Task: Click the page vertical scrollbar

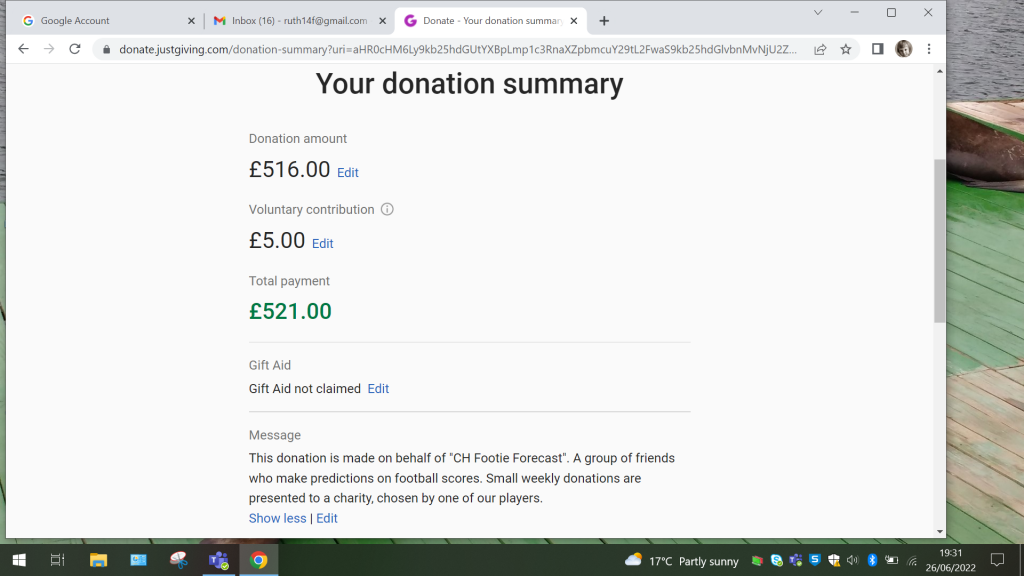Action: point(939,240)
